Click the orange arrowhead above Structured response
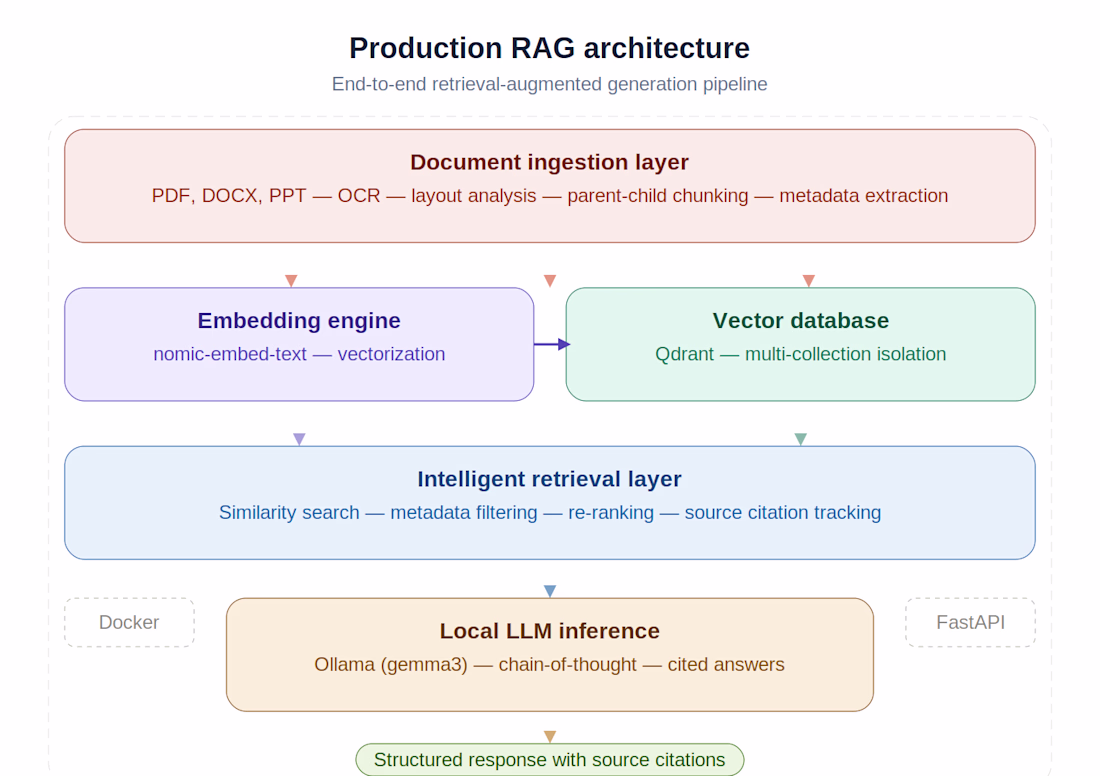 click(550, 736)
